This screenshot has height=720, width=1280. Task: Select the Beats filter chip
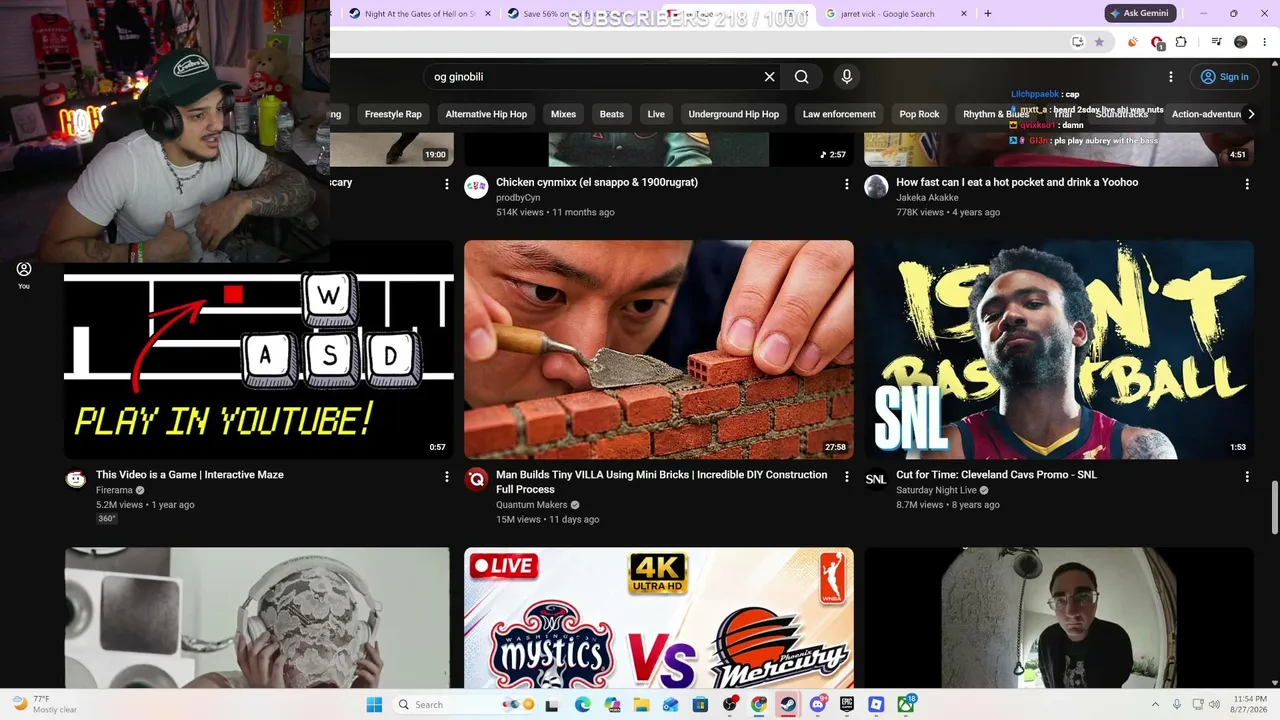612,114
